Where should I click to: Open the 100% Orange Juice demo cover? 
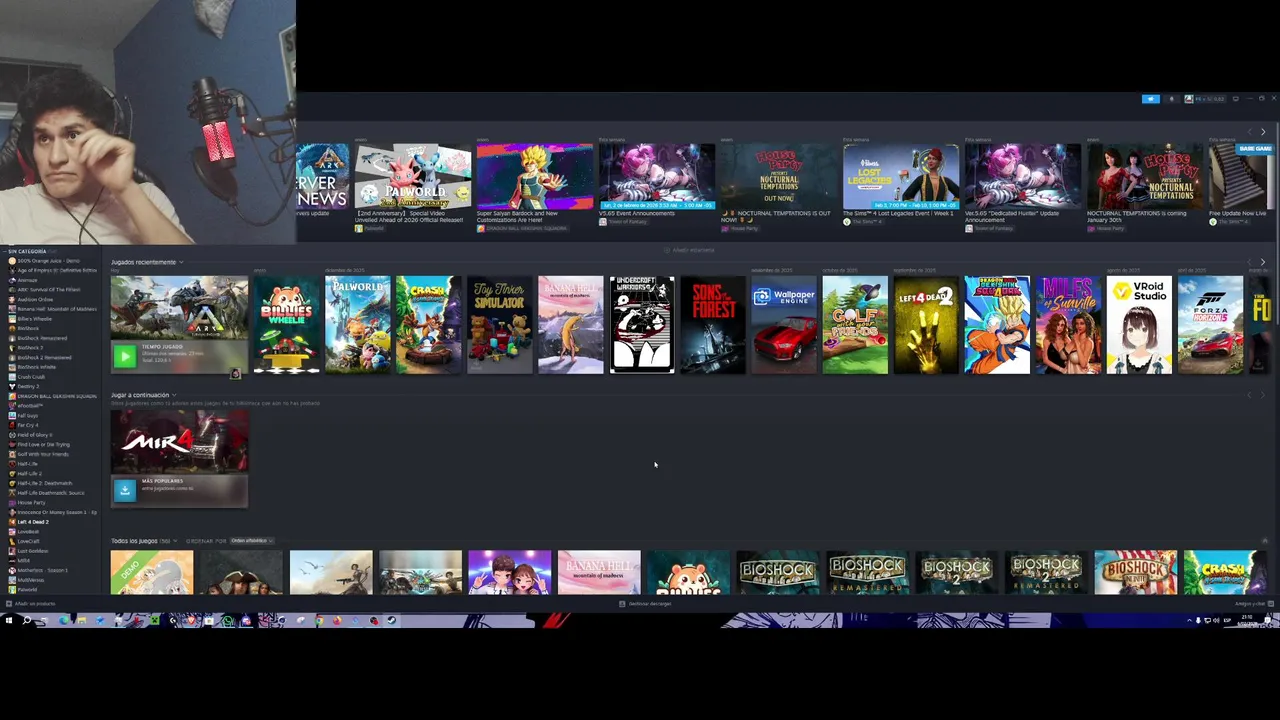[x=152, y=572]
